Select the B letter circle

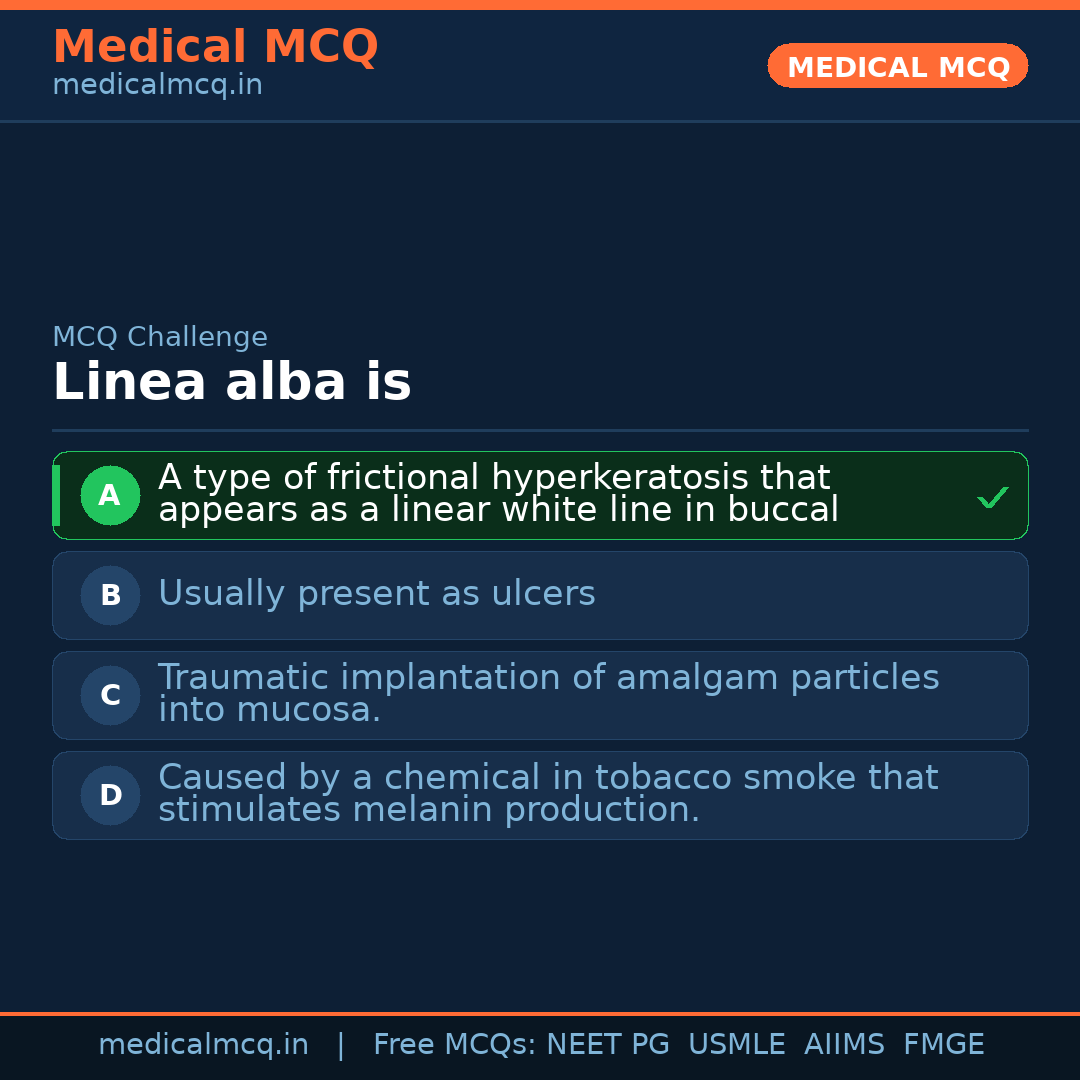(110, 596)
